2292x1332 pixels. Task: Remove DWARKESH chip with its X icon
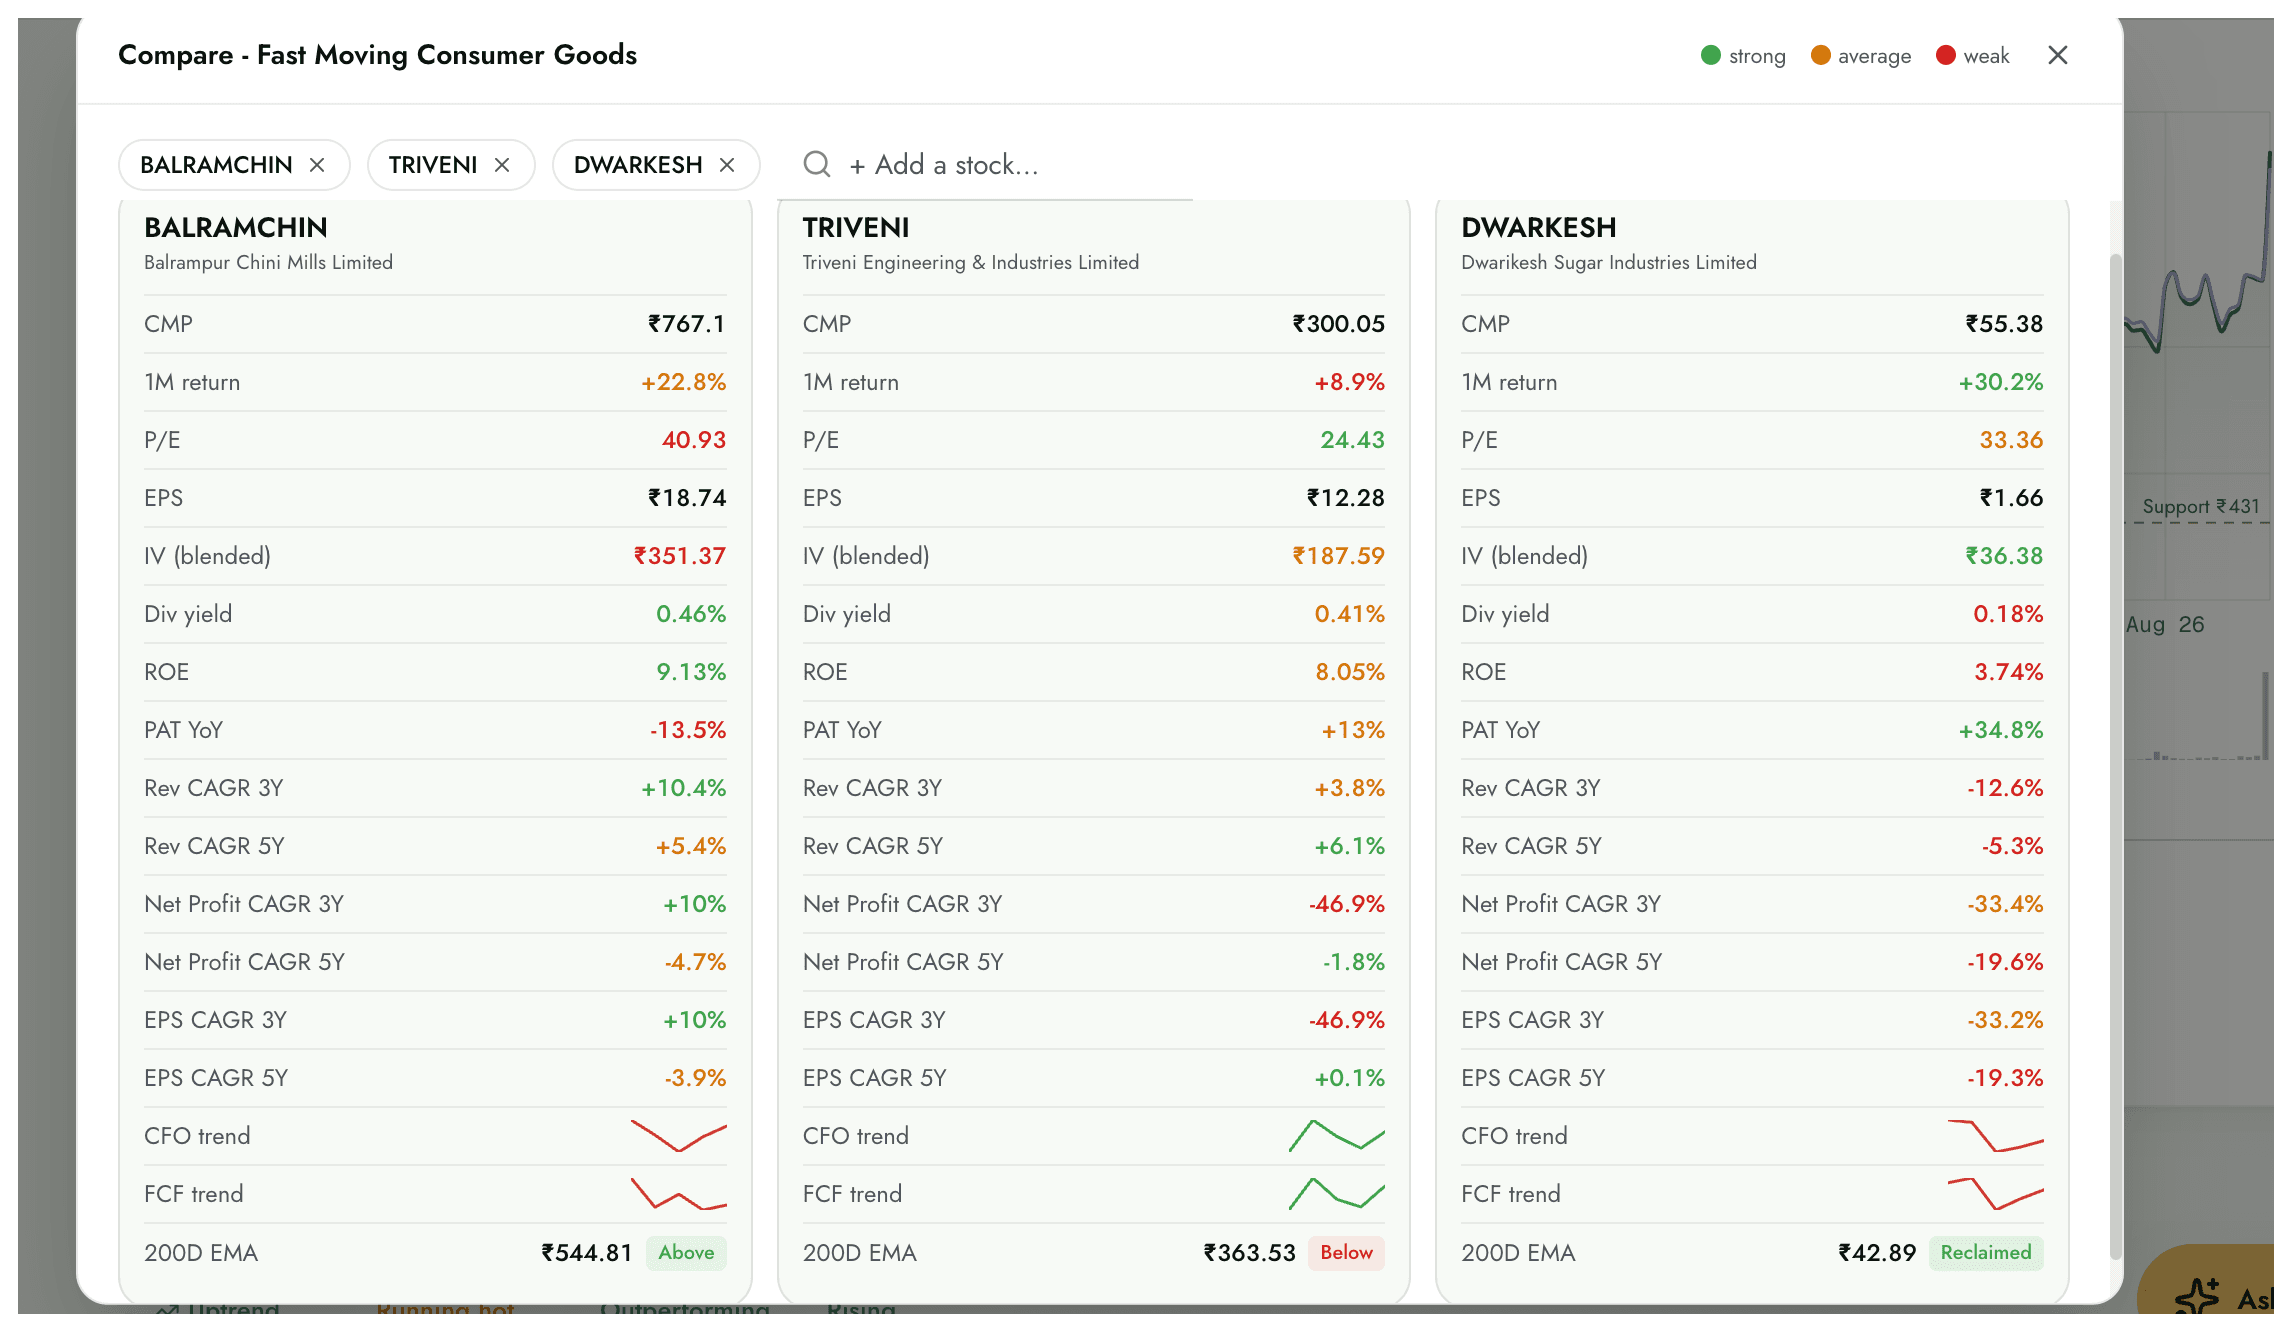coord(727,165)
